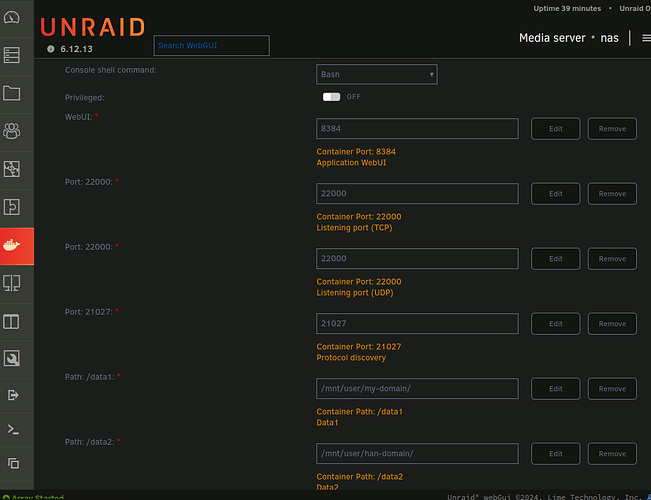Click the 'Media server • nas' title text
Viewport: 651px width, 500px height.
tap(569, 38)
